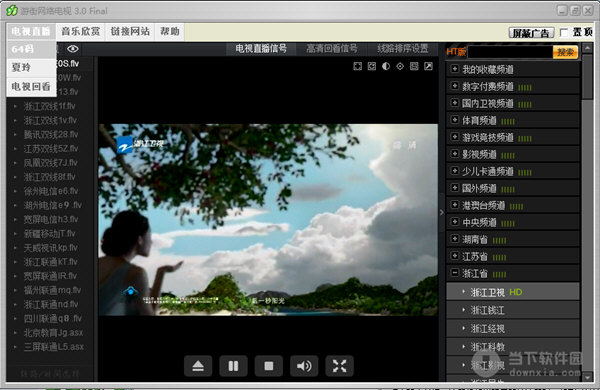This screenshot has width=600, height=390.
Task: Click the orange 搜索 button
Action: pos(565,52)
